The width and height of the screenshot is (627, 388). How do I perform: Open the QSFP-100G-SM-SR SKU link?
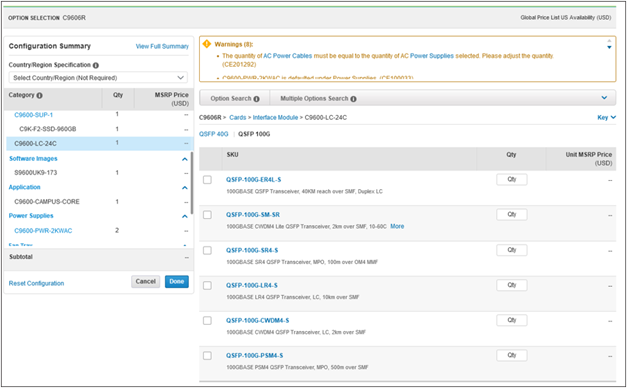tap(253, 215)
